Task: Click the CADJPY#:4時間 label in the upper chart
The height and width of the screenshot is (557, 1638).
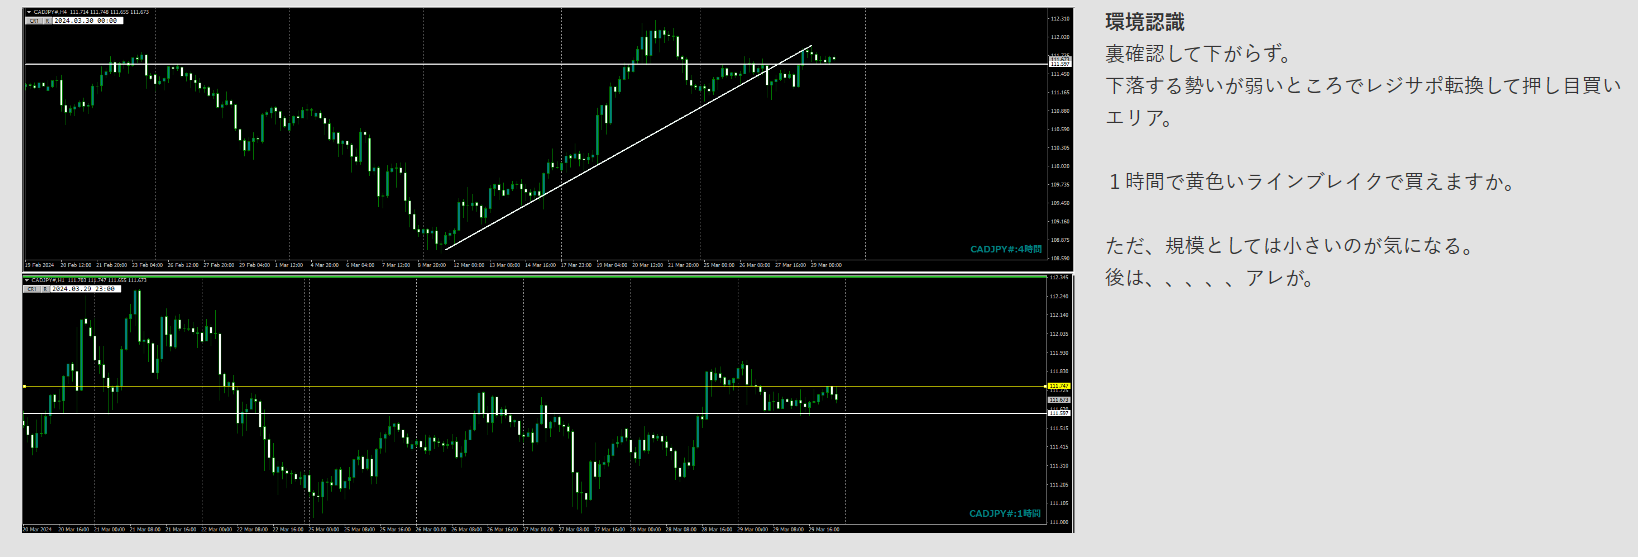Action: tap(1005, 249)
